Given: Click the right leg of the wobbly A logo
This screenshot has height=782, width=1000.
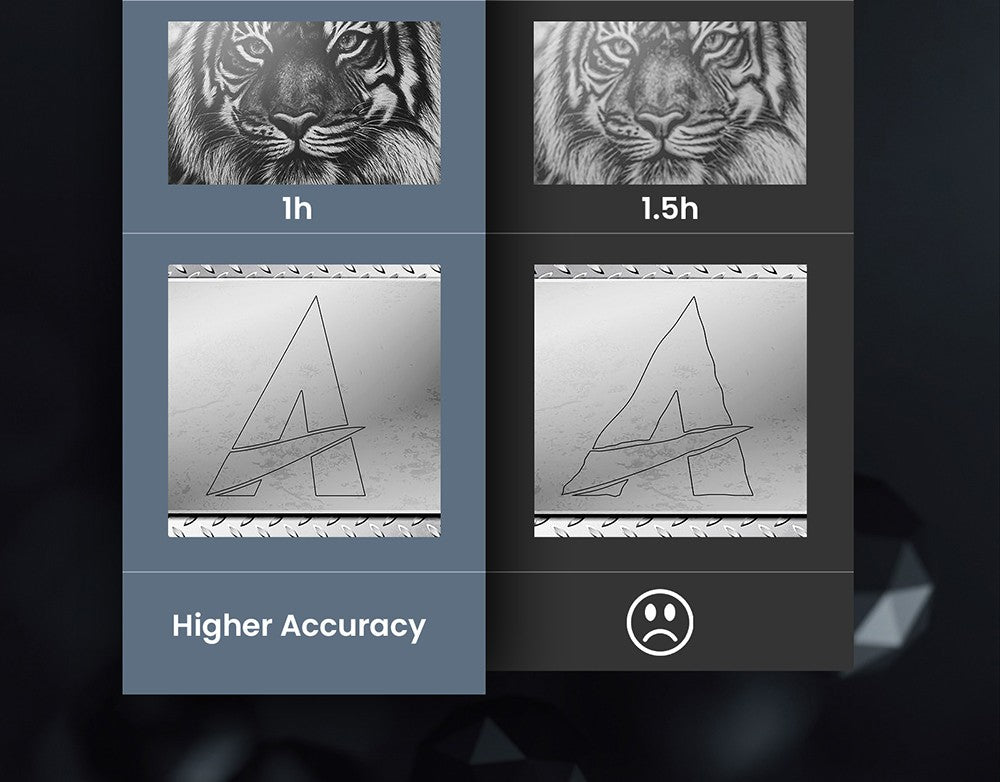Looking at the screenshot, I should tap(719, 468).
